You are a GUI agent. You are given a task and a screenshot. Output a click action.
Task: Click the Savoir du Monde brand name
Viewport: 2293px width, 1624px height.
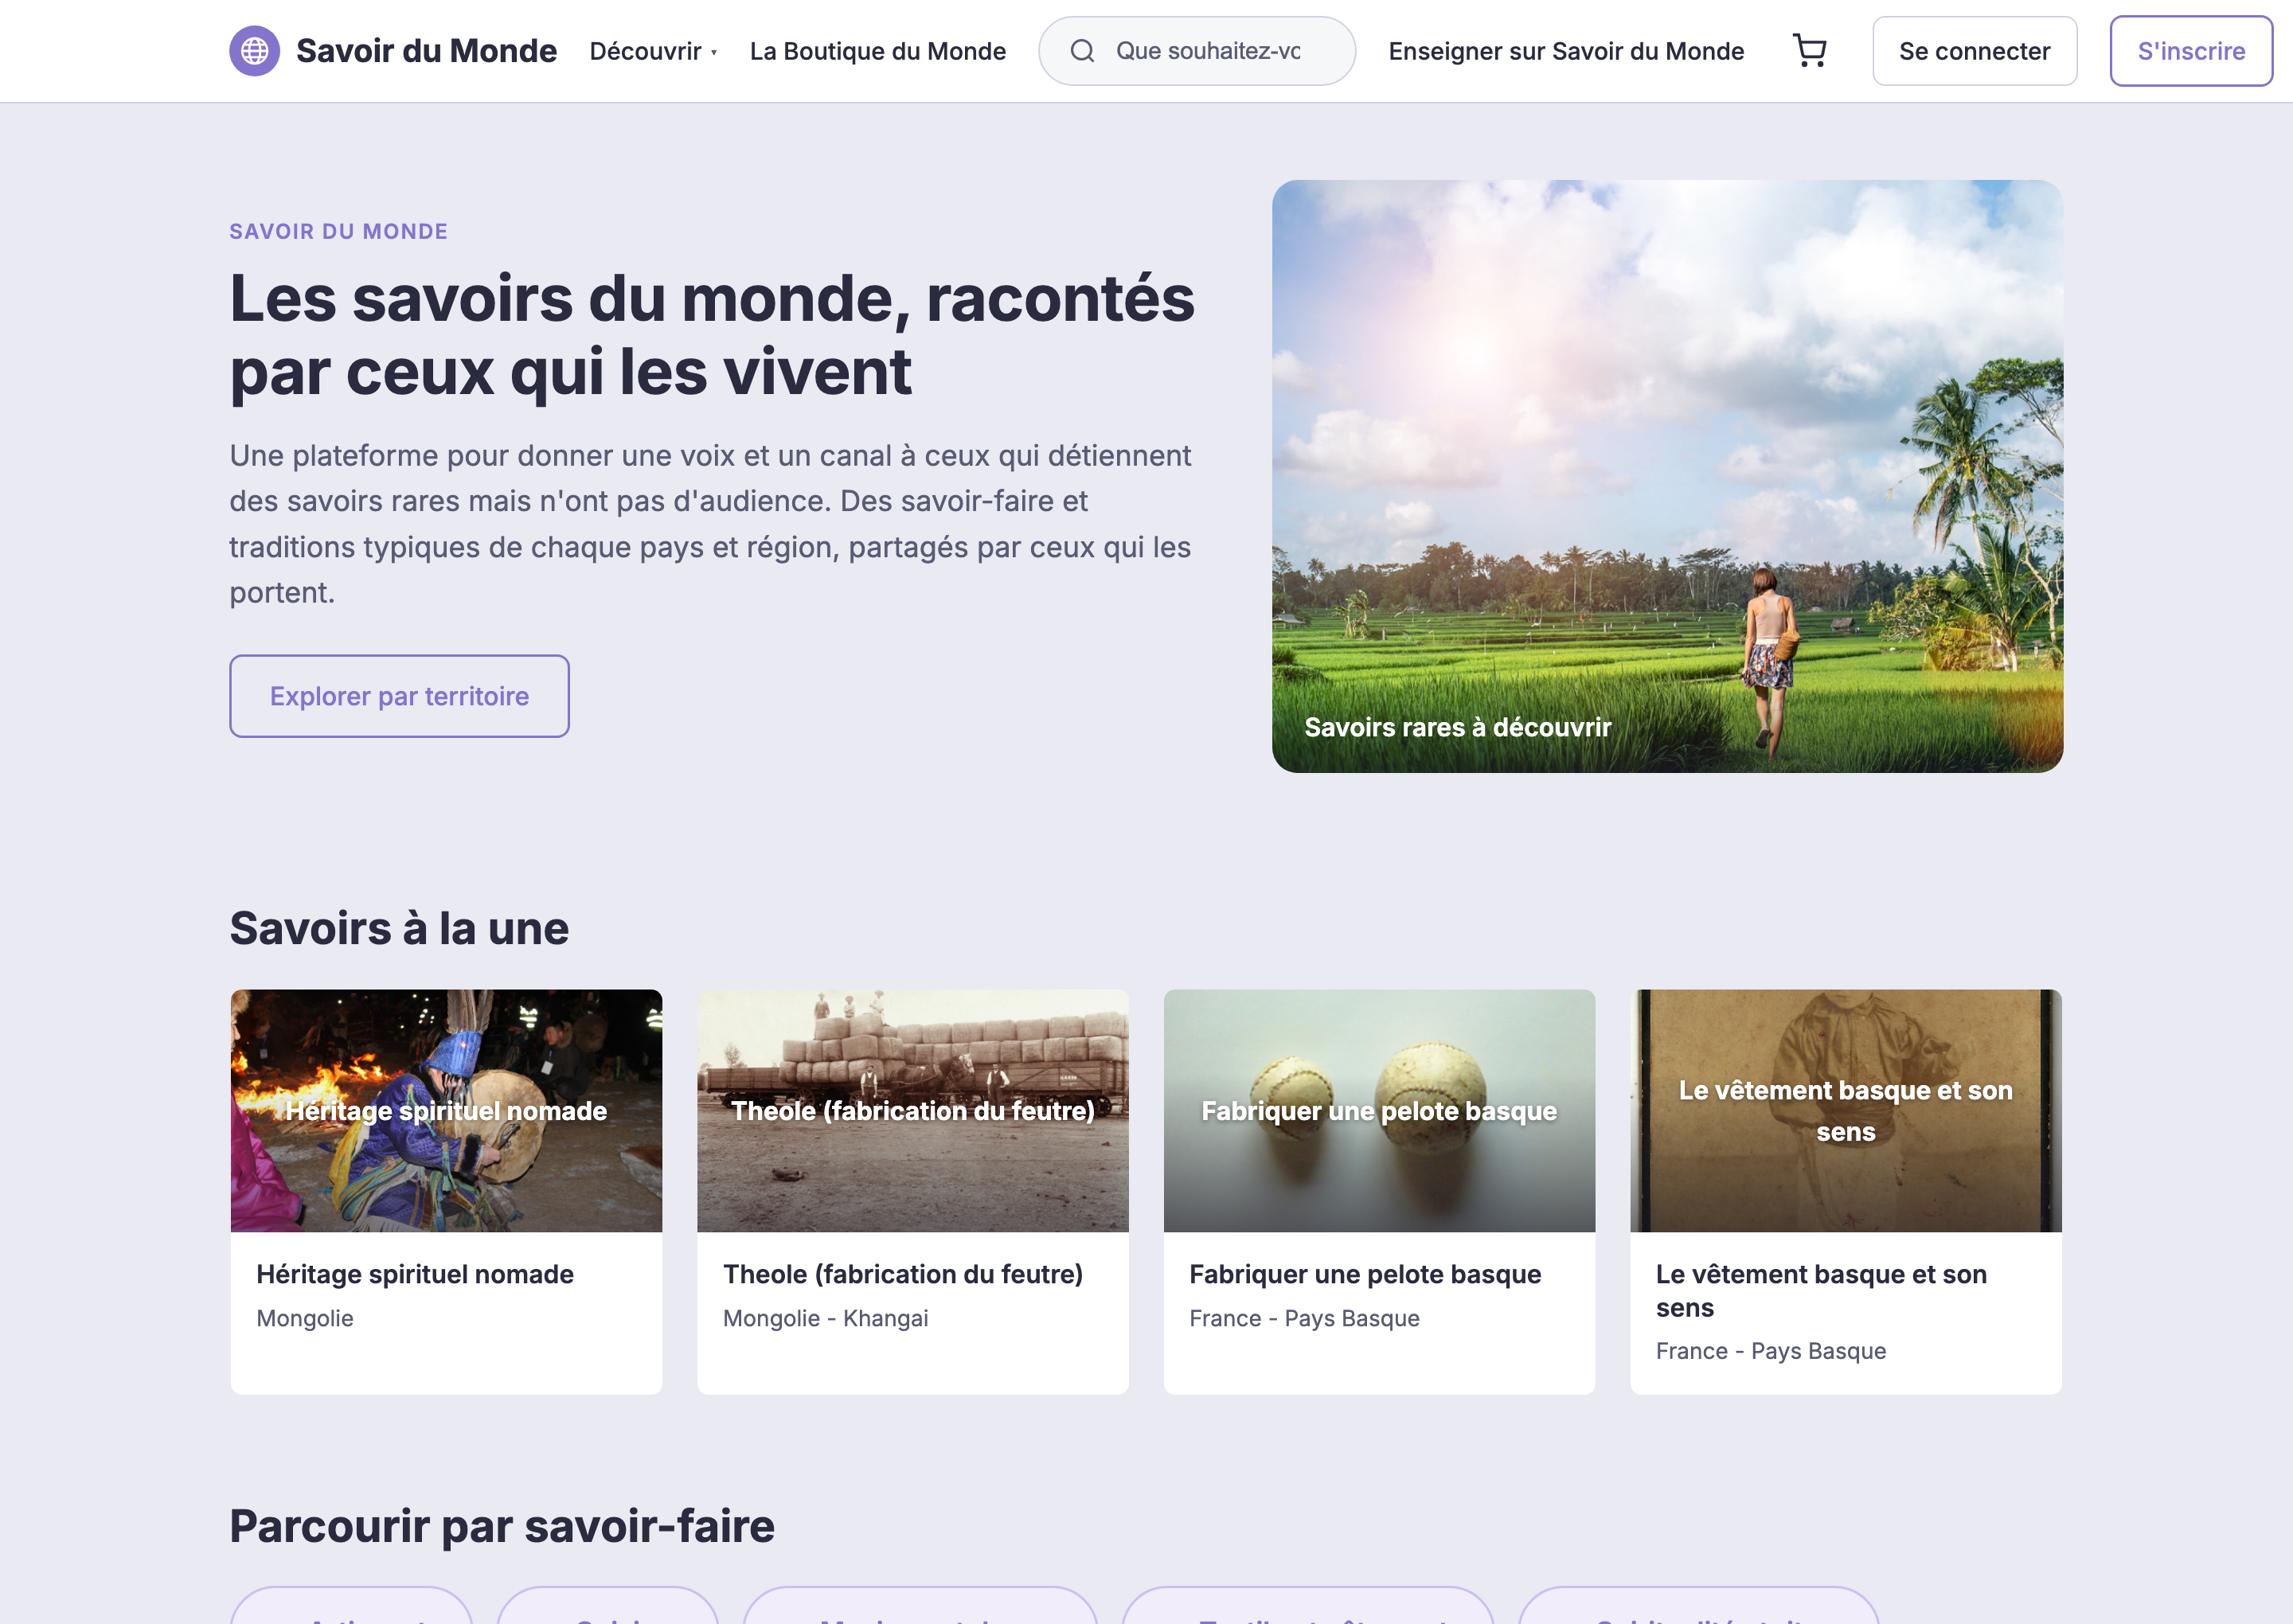(x=426, y=51)
